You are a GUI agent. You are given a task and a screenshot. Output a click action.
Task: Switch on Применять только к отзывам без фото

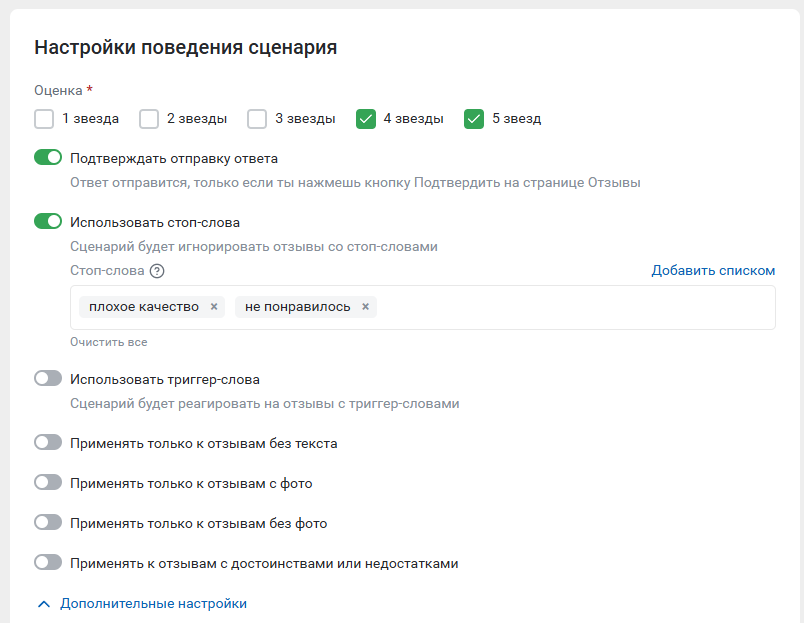(x=48, y=523)
